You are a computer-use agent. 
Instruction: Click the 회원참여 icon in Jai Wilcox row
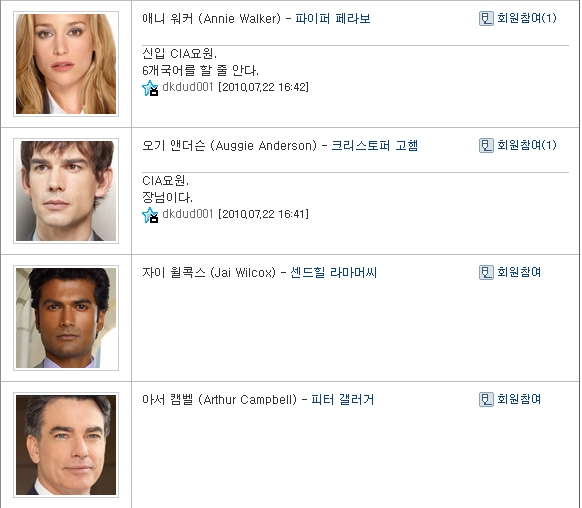click(x=486, y=272)
